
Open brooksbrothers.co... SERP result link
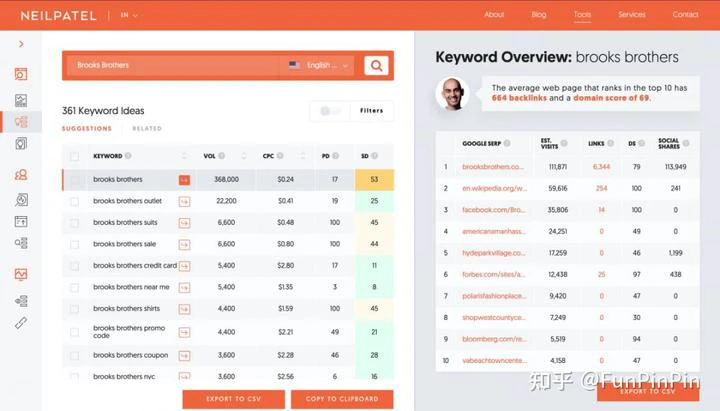pos(493,167)
